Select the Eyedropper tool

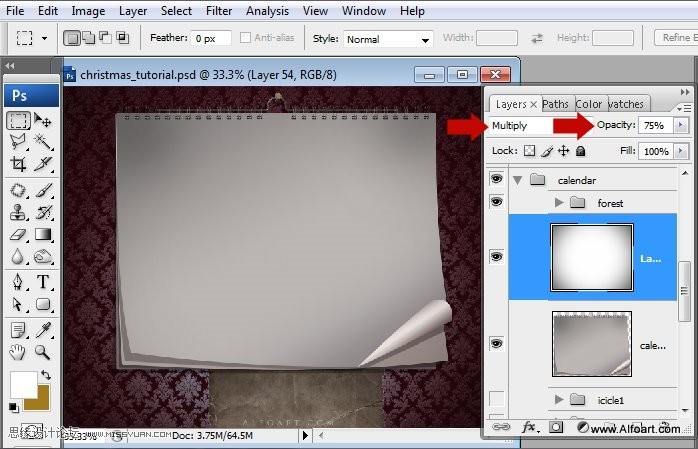[43, 331]
